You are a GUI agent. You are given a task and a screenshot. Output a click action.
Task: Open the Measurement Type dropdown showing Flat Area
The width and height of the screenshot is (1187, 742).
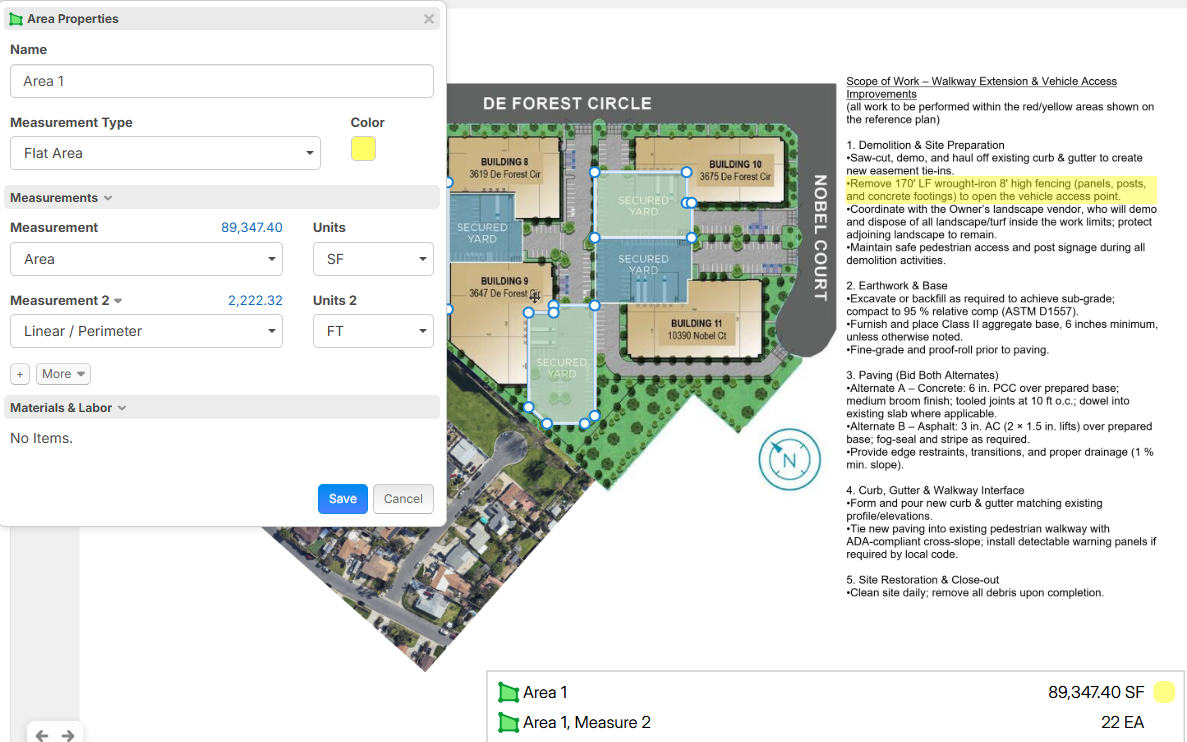(165, 153)
